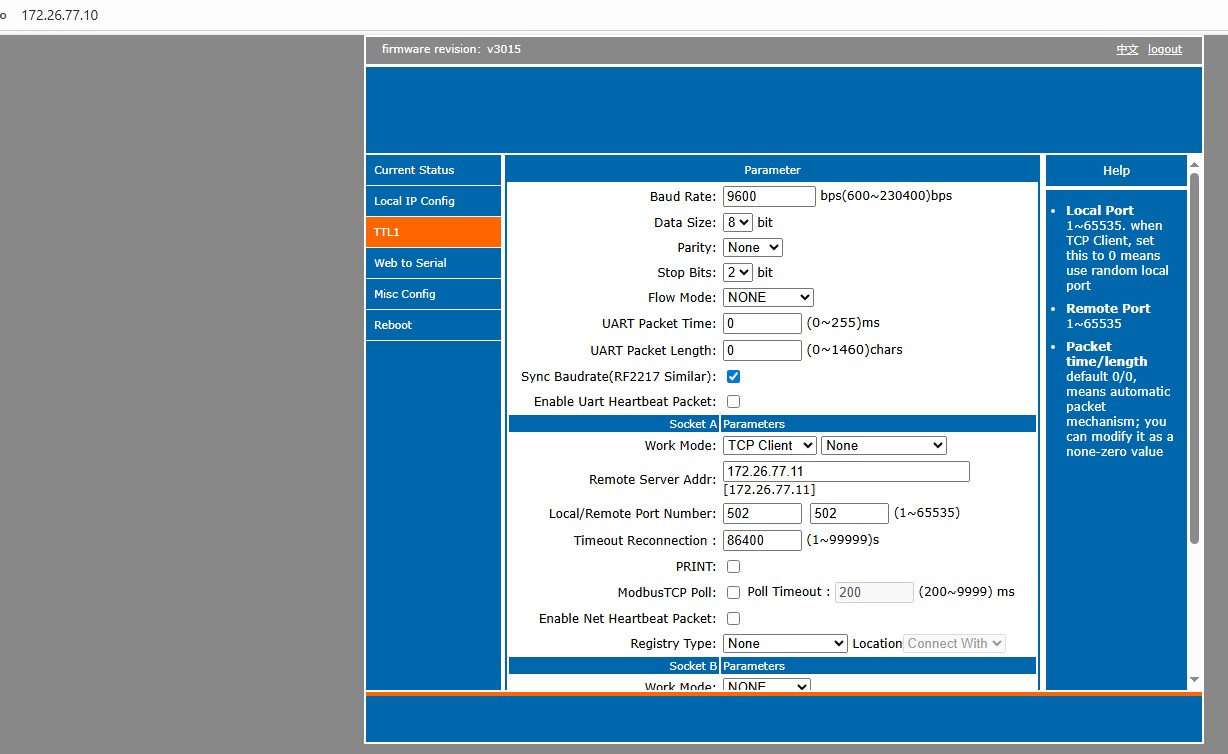
Task: Enable the ModbusTCP Poll checkbox
Action: 733,593
